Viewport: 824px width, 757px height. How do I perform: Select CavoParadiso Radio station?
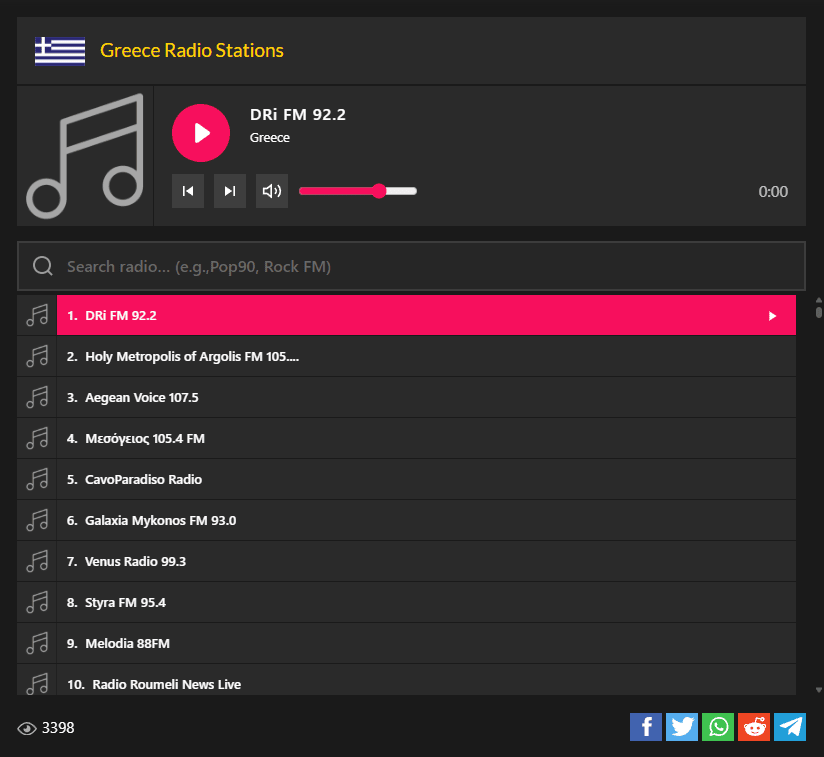pyautogui.click(x=144, y=479)
